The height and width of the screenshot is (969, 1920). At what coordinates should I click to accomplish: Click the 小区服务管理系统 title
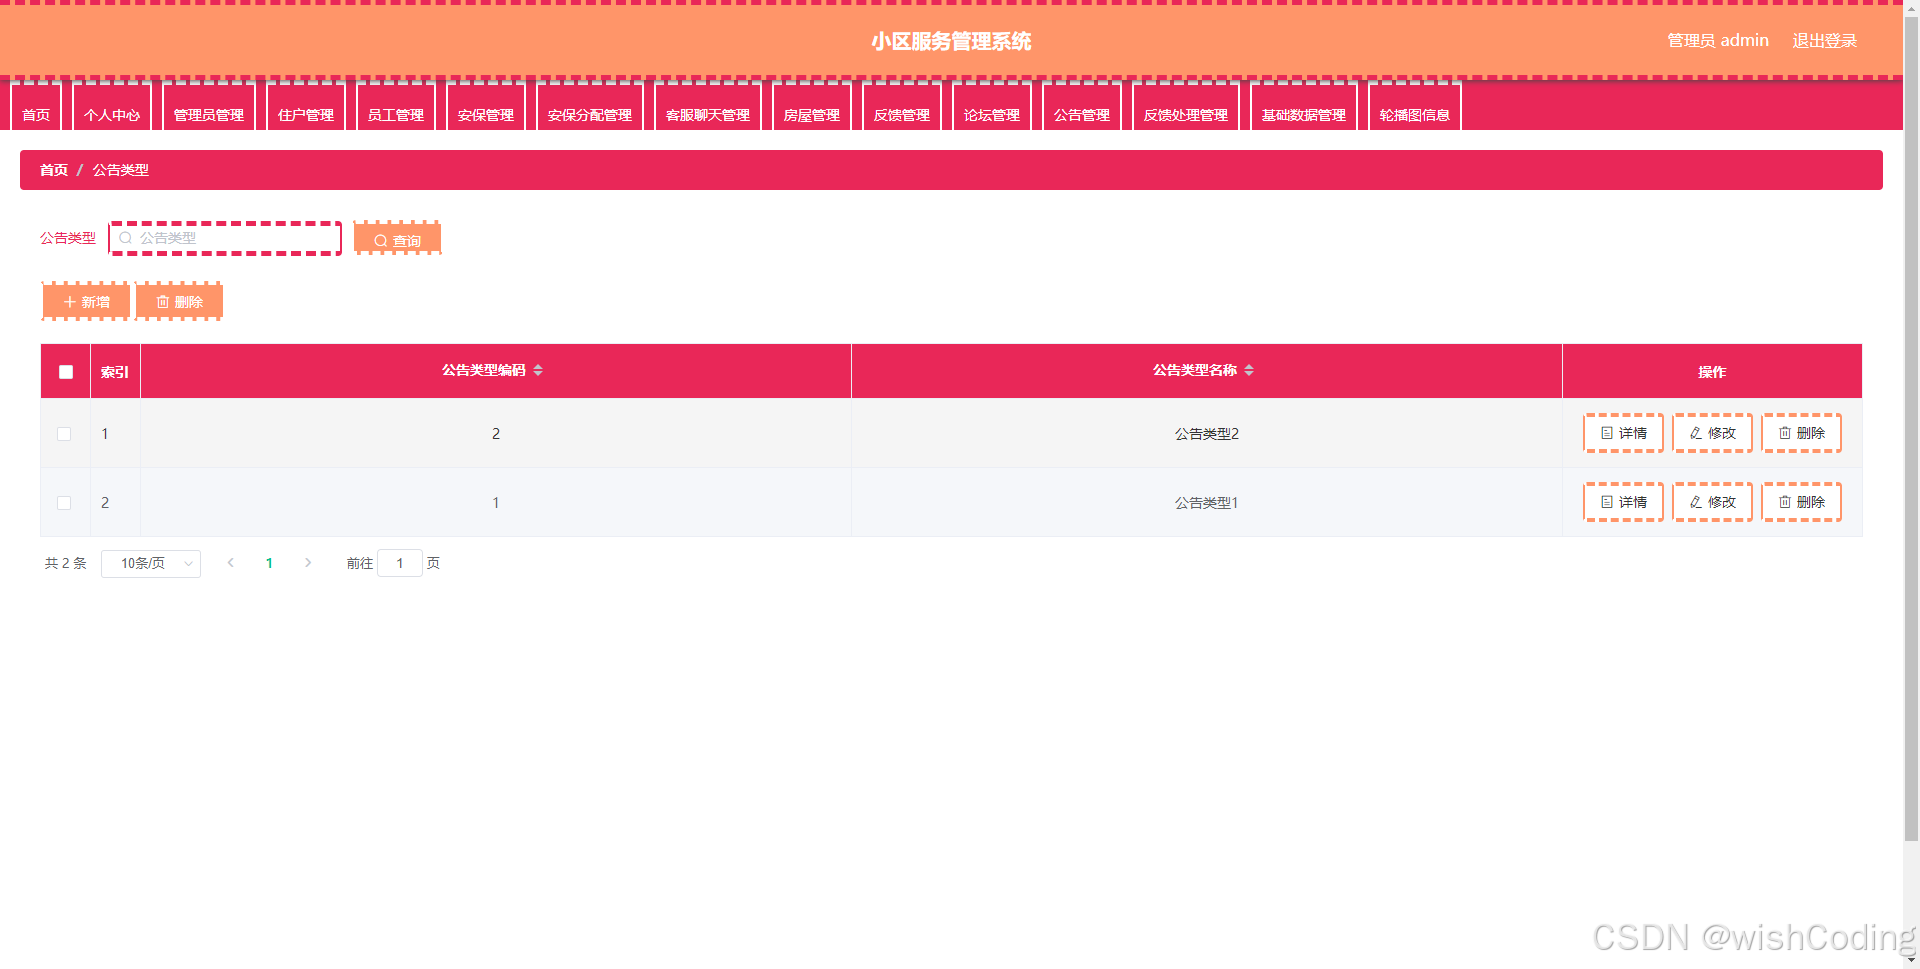pyautogui.click(x=951, y=41)
